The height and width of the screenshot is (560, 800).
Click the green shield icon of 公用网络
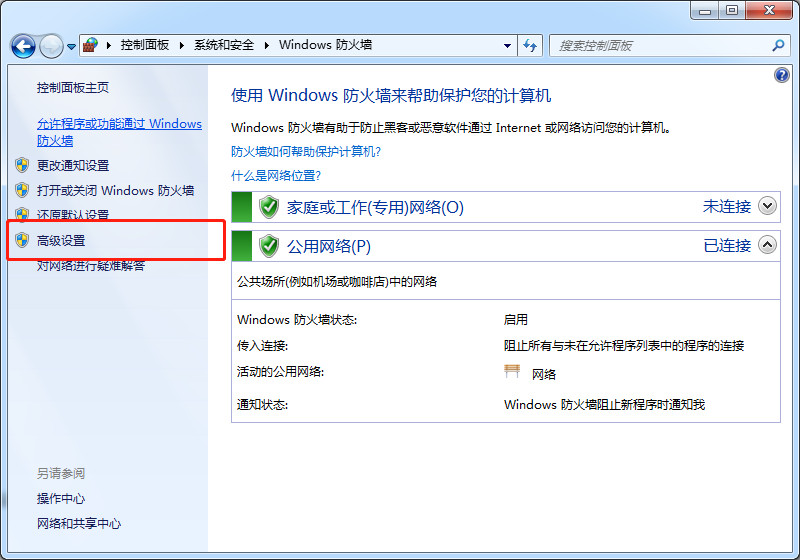coord(269,246)
